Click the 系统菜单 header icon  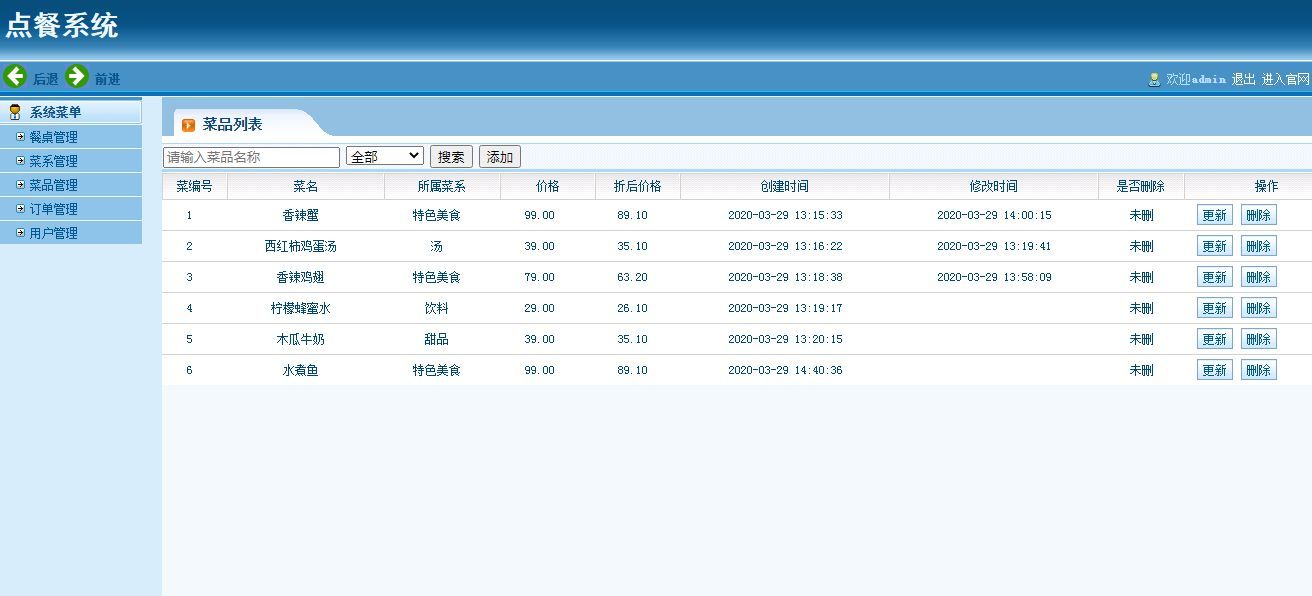tap(14, 112)
